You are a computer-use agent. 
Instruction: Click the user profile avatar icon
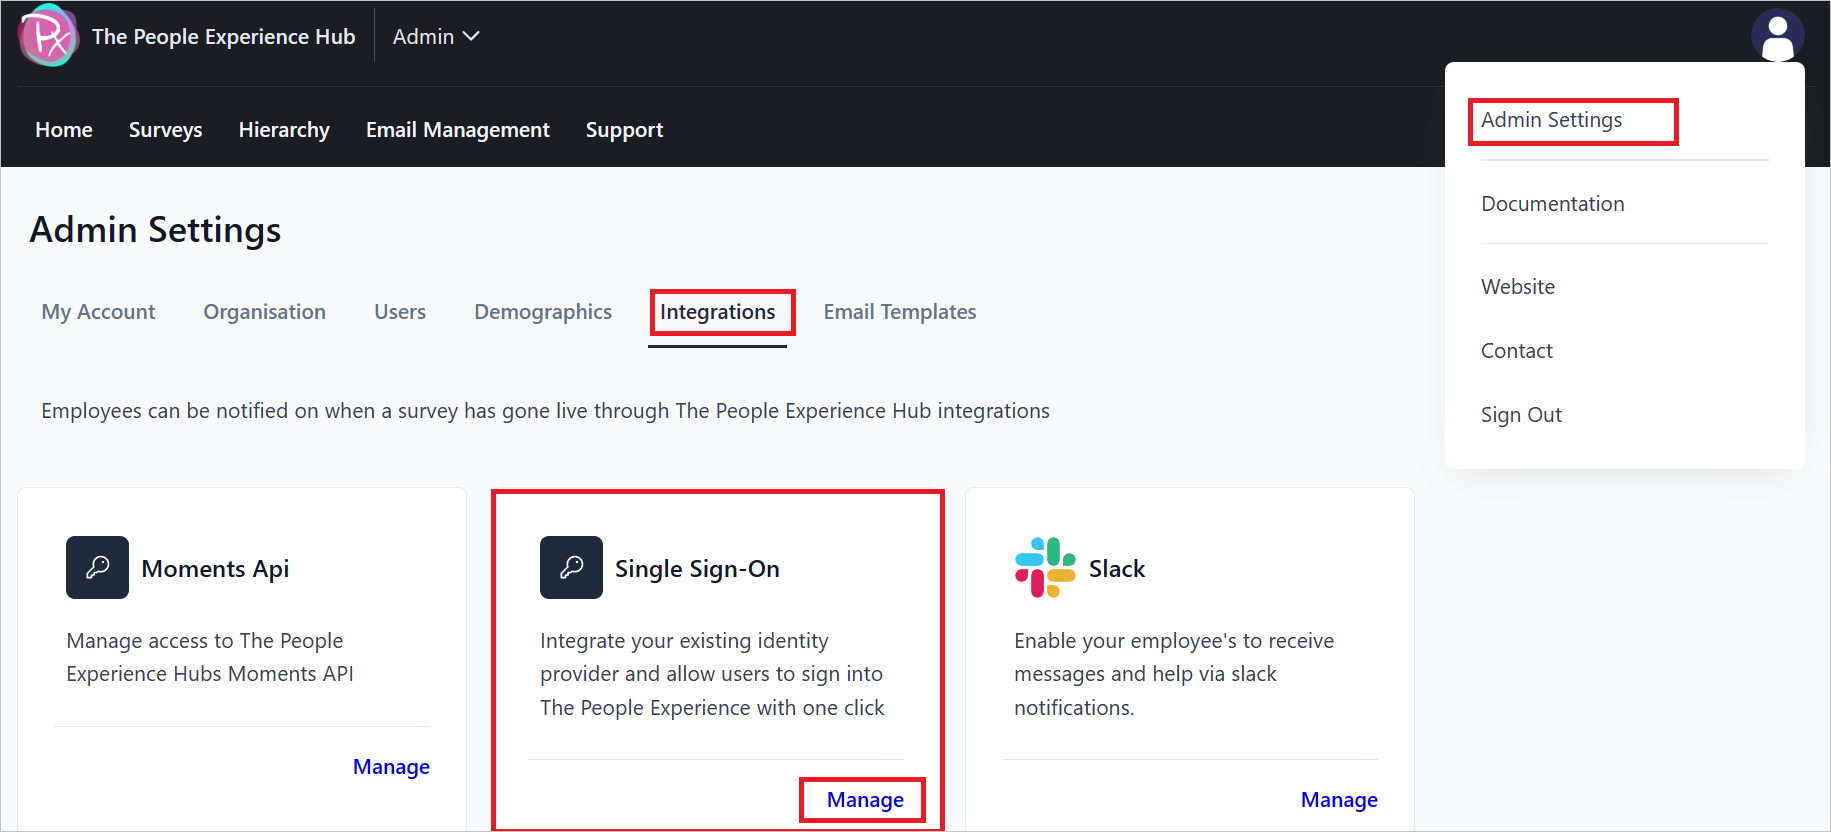point(1779,36)
